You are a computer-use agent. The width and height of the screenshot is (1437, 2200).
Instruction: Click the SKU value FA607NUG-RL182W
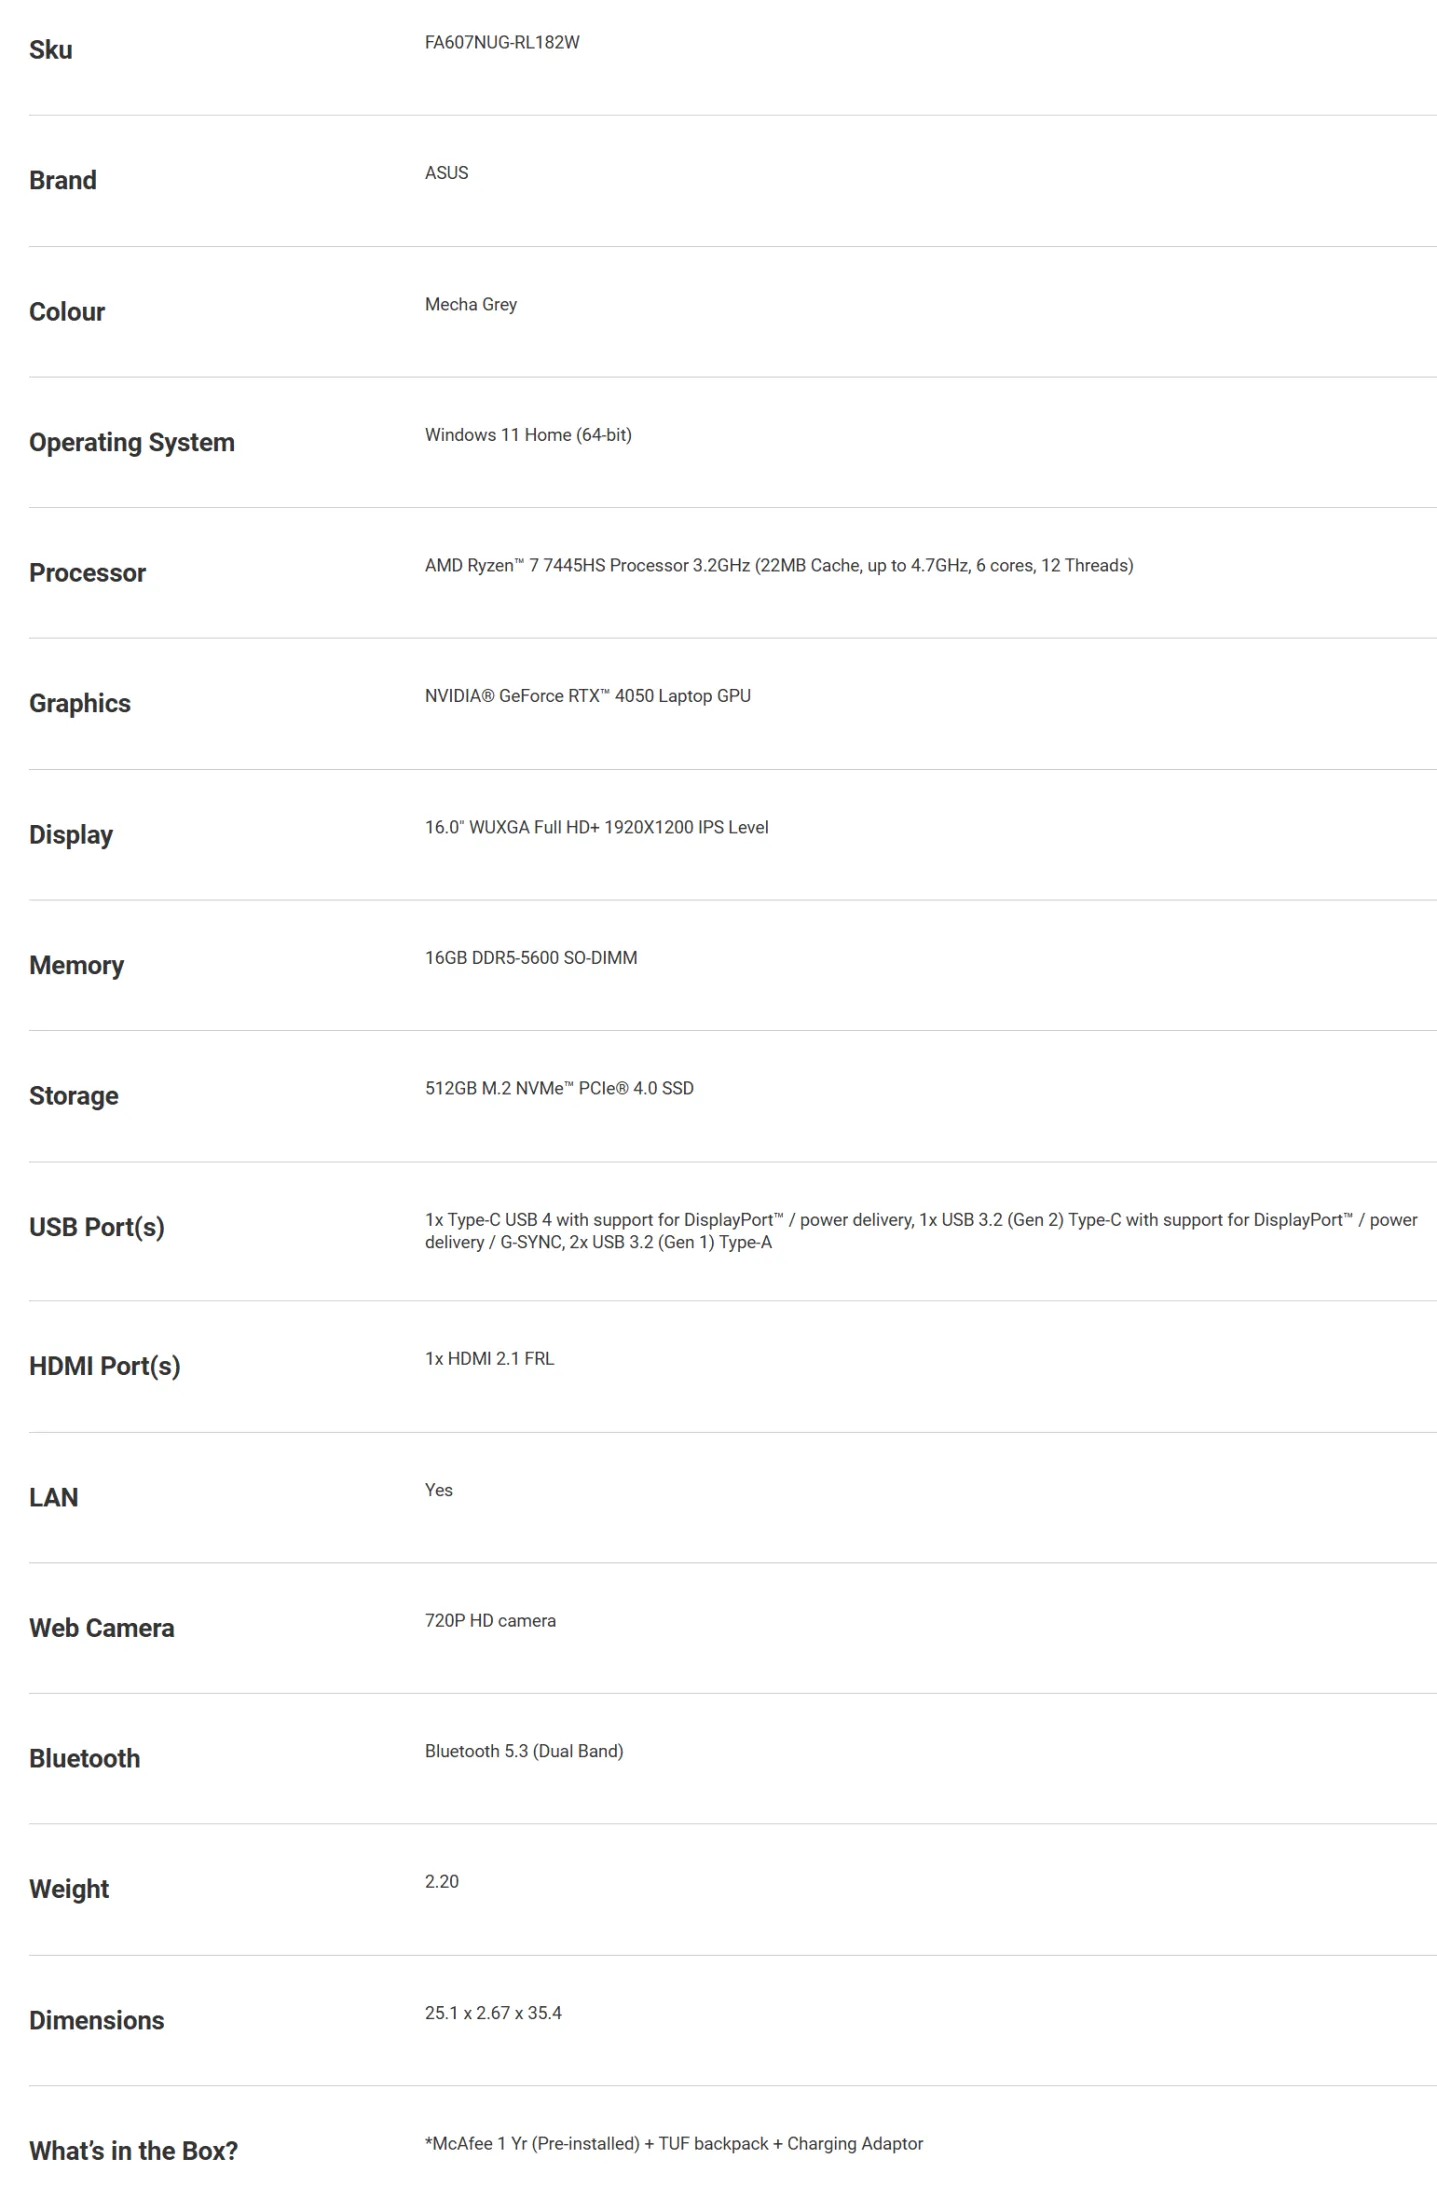pyautogui.click(x=501, y=43)
